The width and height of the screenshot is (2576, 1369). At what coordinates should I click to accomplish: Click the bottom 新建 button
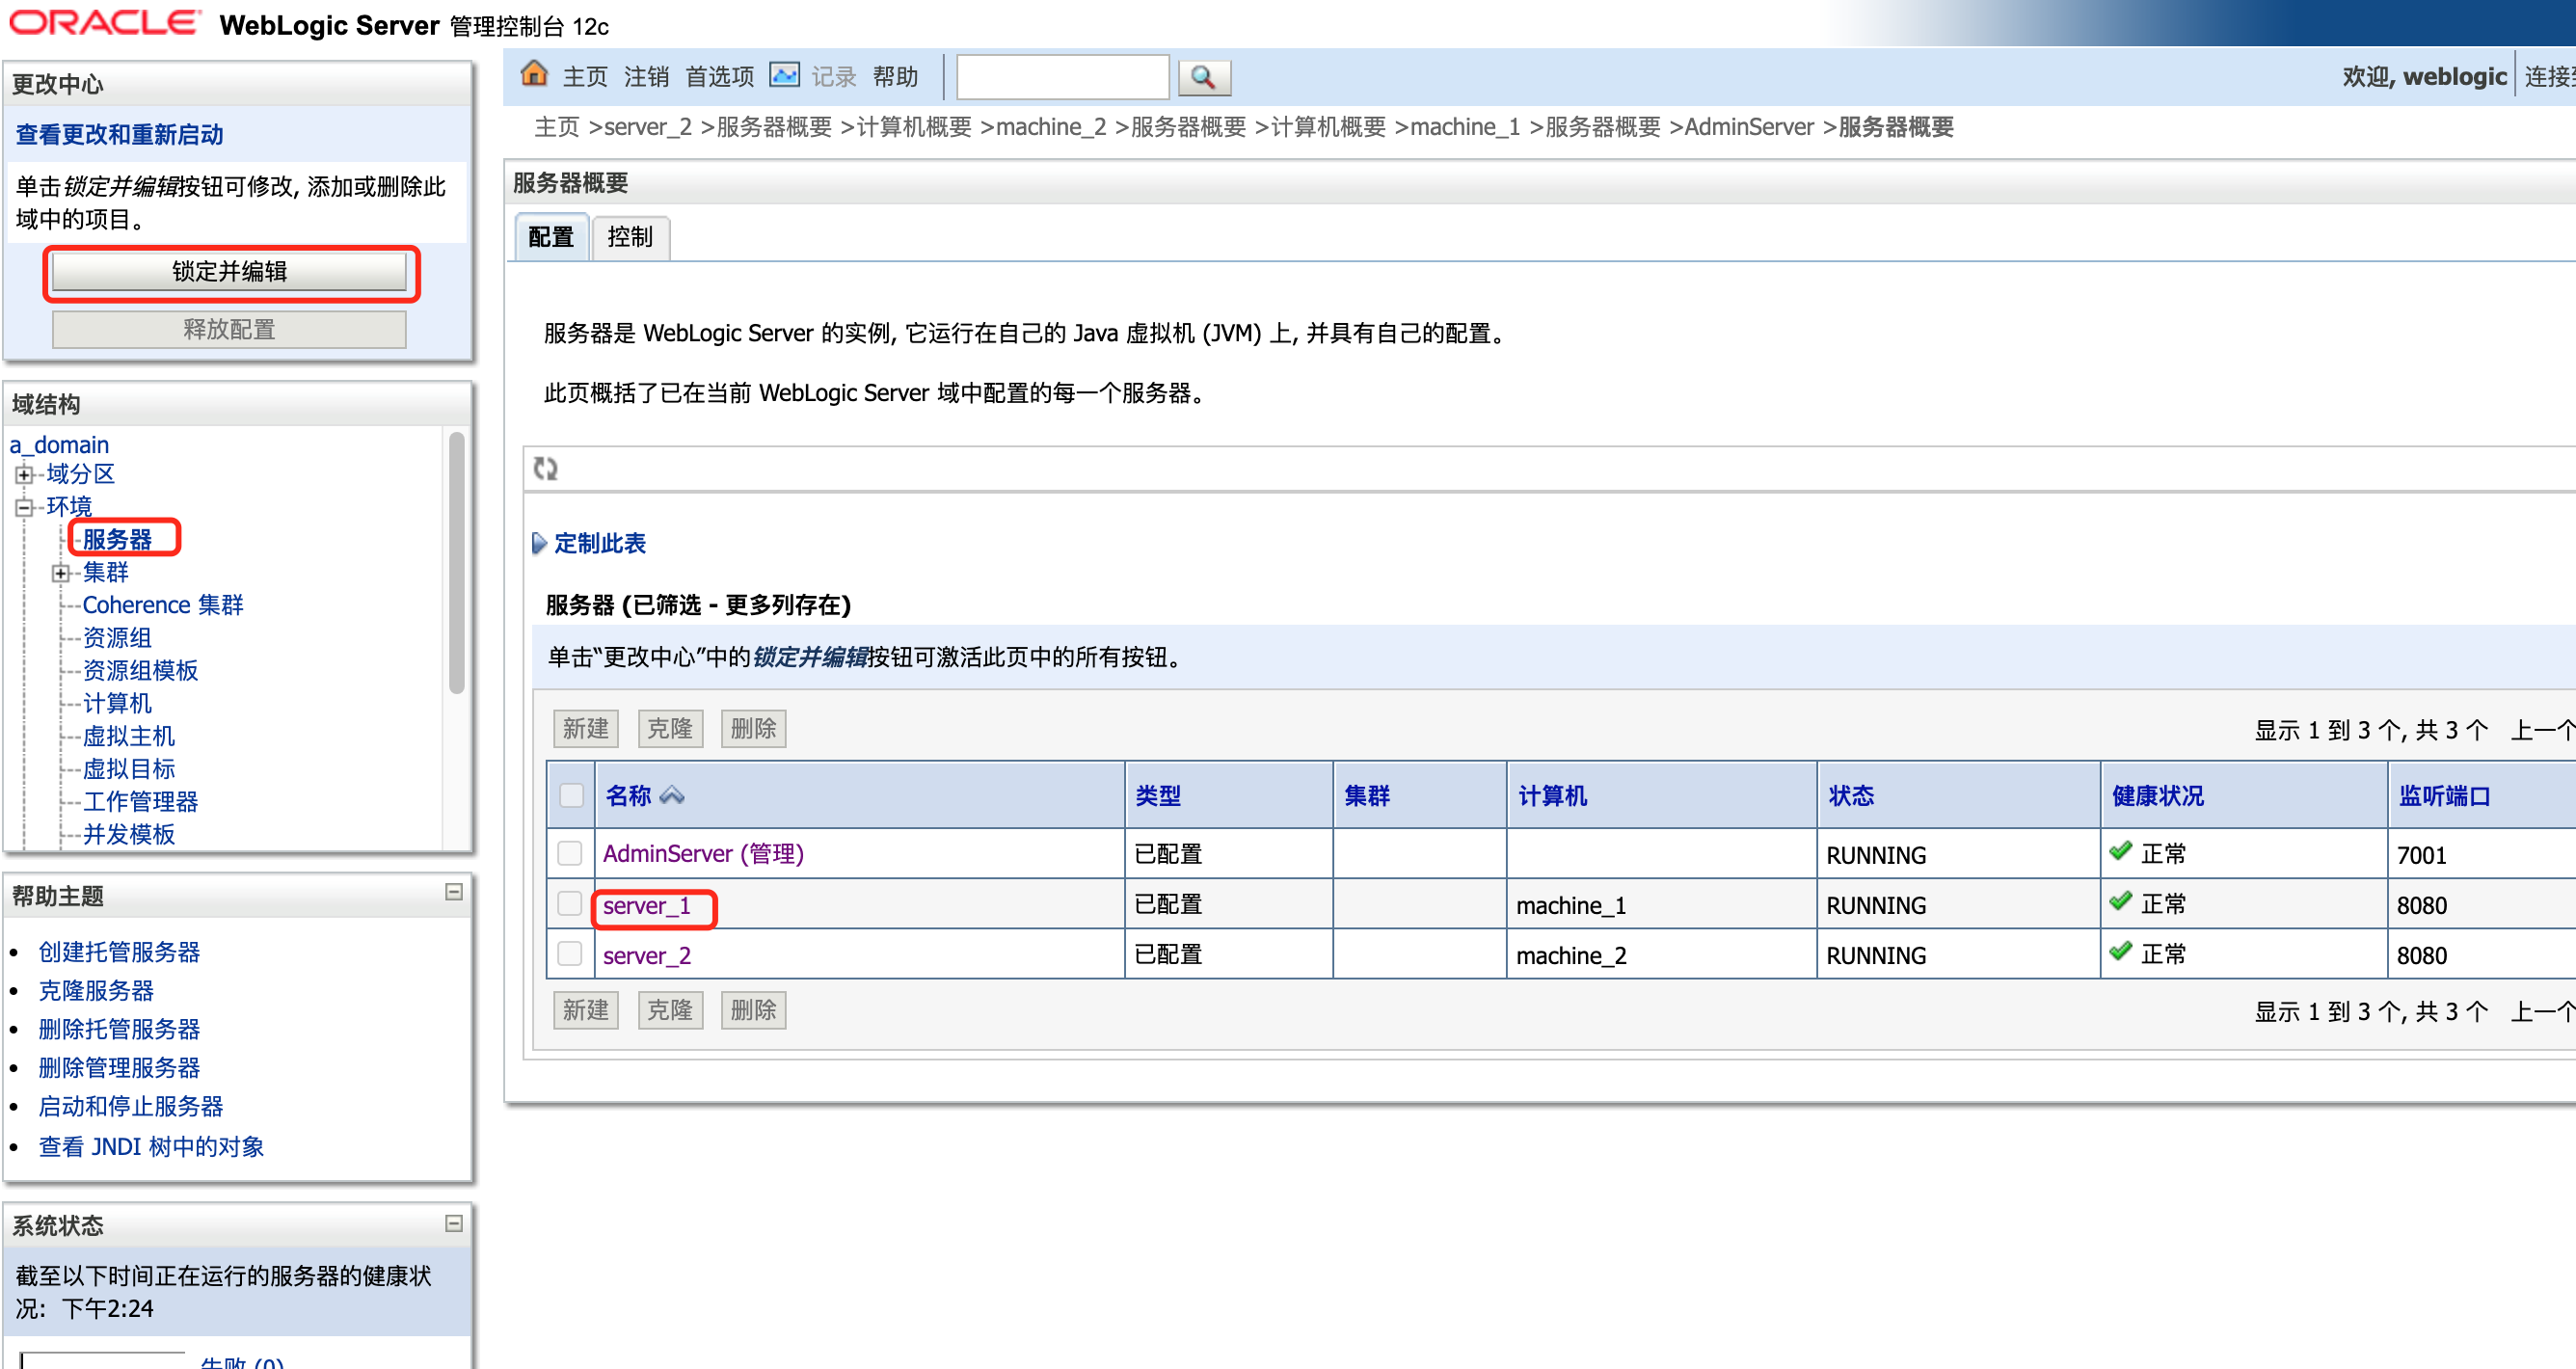point(586,1010)
